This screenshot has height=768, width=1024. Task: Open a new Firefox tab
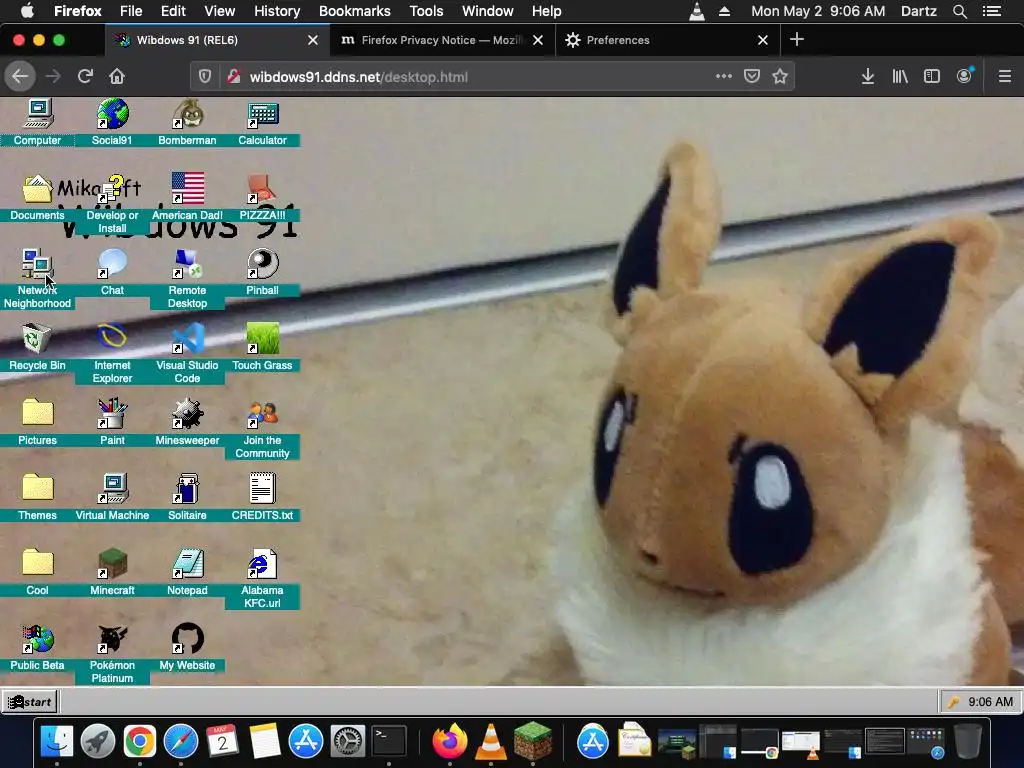tap(797, 40)
